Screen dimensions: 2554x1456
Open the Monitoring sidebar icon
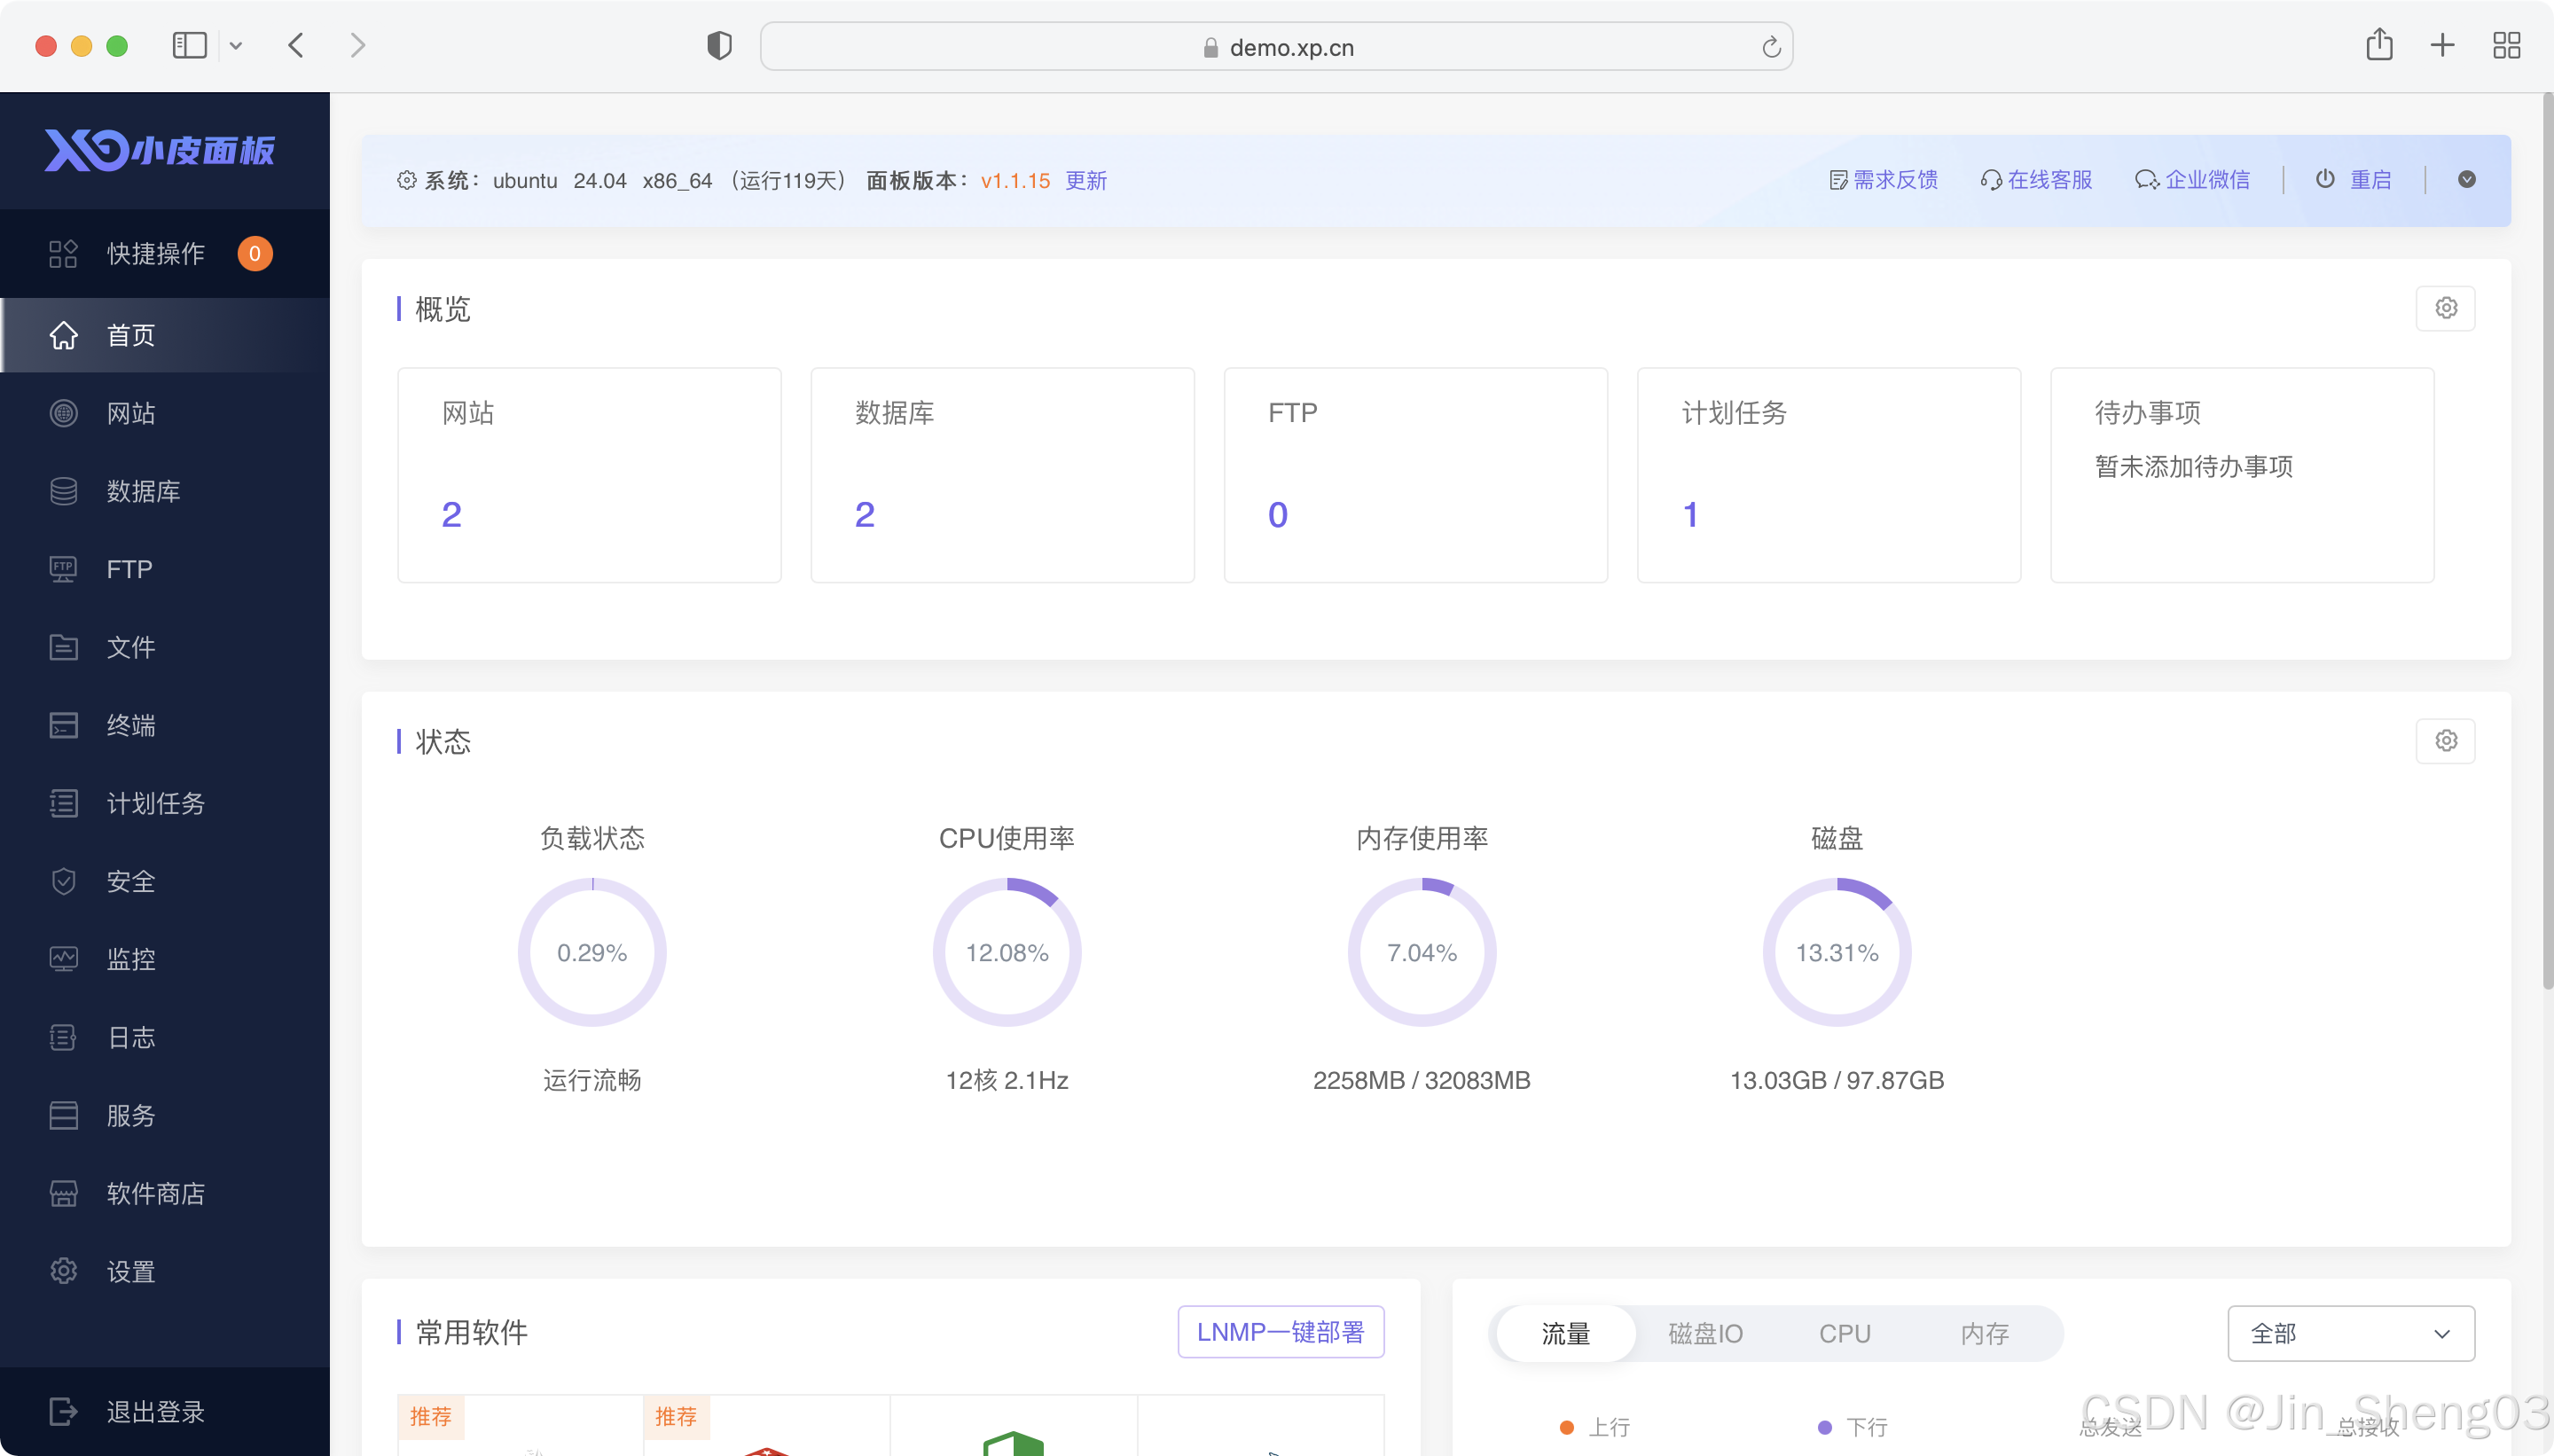tap(63, 959)
